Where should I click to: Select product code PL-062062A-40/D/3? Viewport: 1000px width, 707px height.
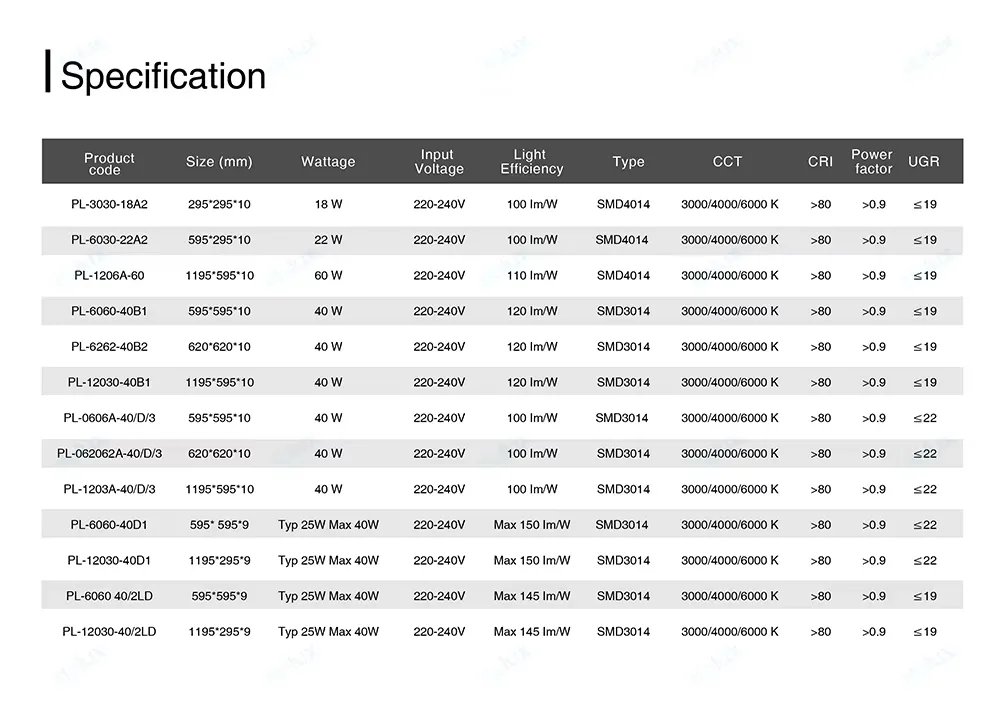click(x=109, y=454)
